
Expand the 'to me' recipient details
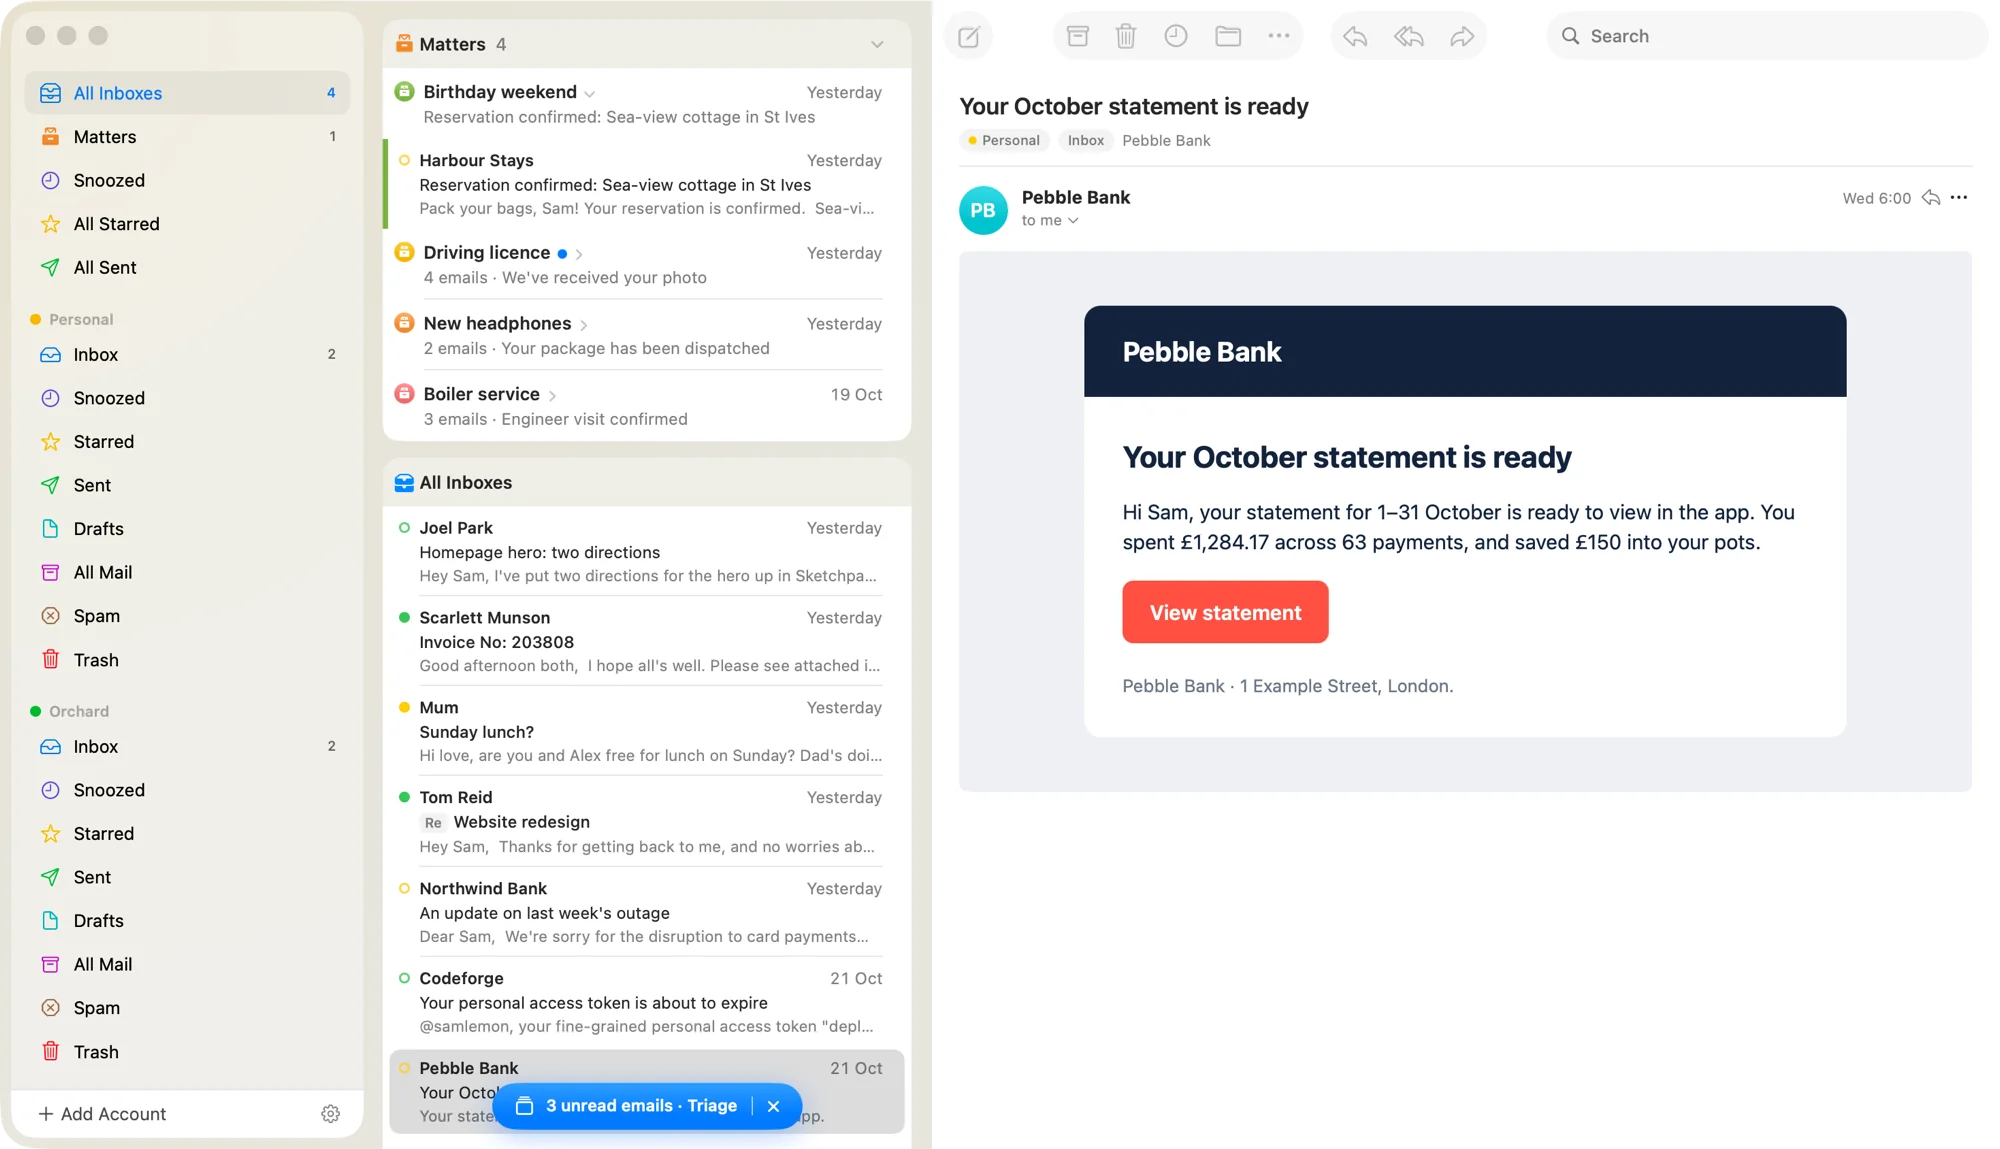pos(1049,220)
